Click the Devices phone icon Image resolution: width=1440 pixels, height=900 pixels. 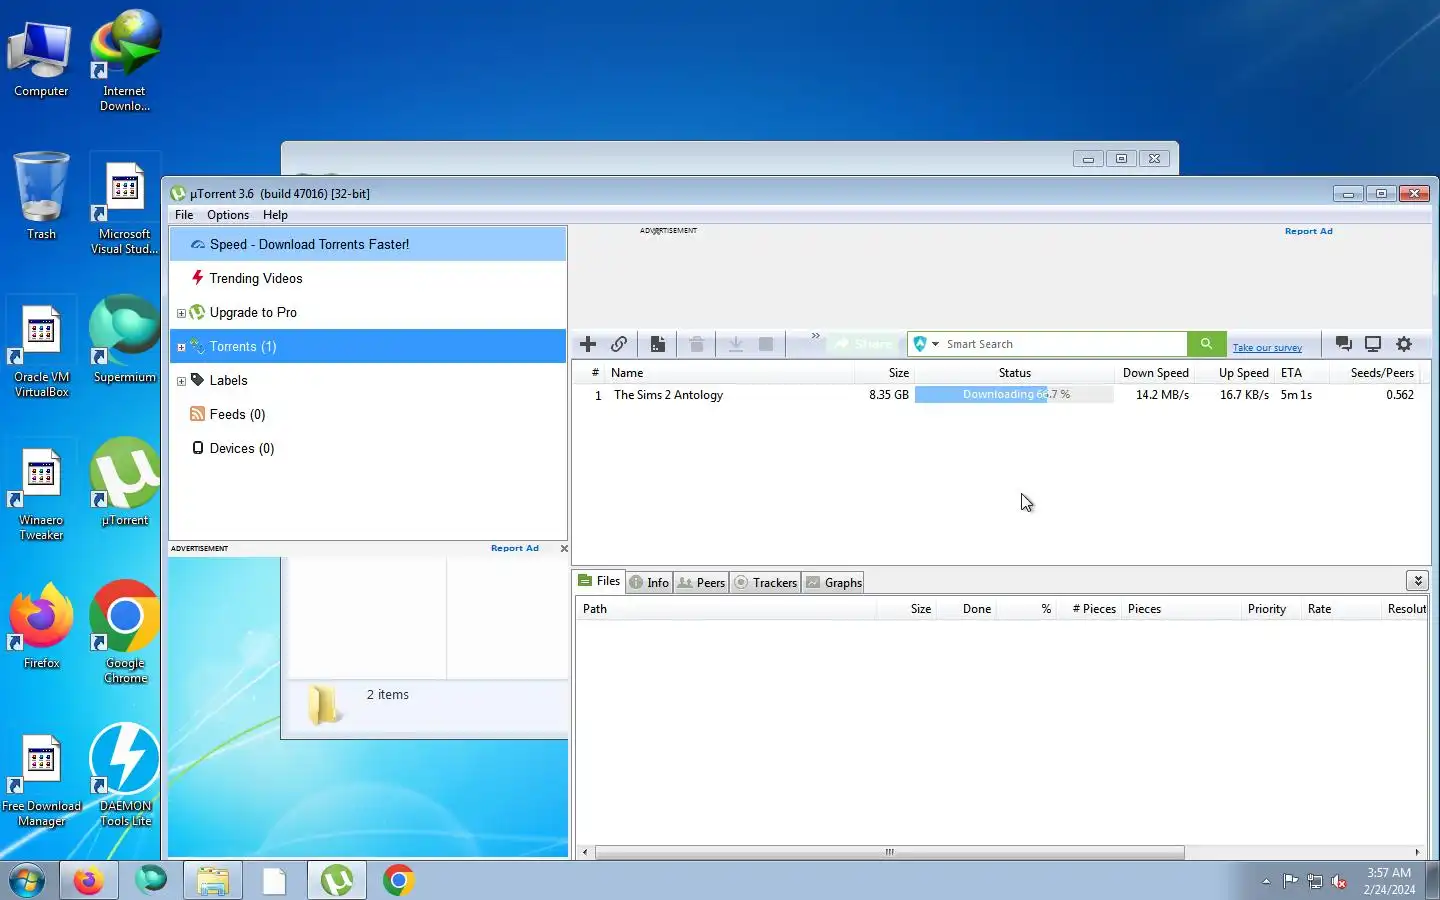point(198,448)
